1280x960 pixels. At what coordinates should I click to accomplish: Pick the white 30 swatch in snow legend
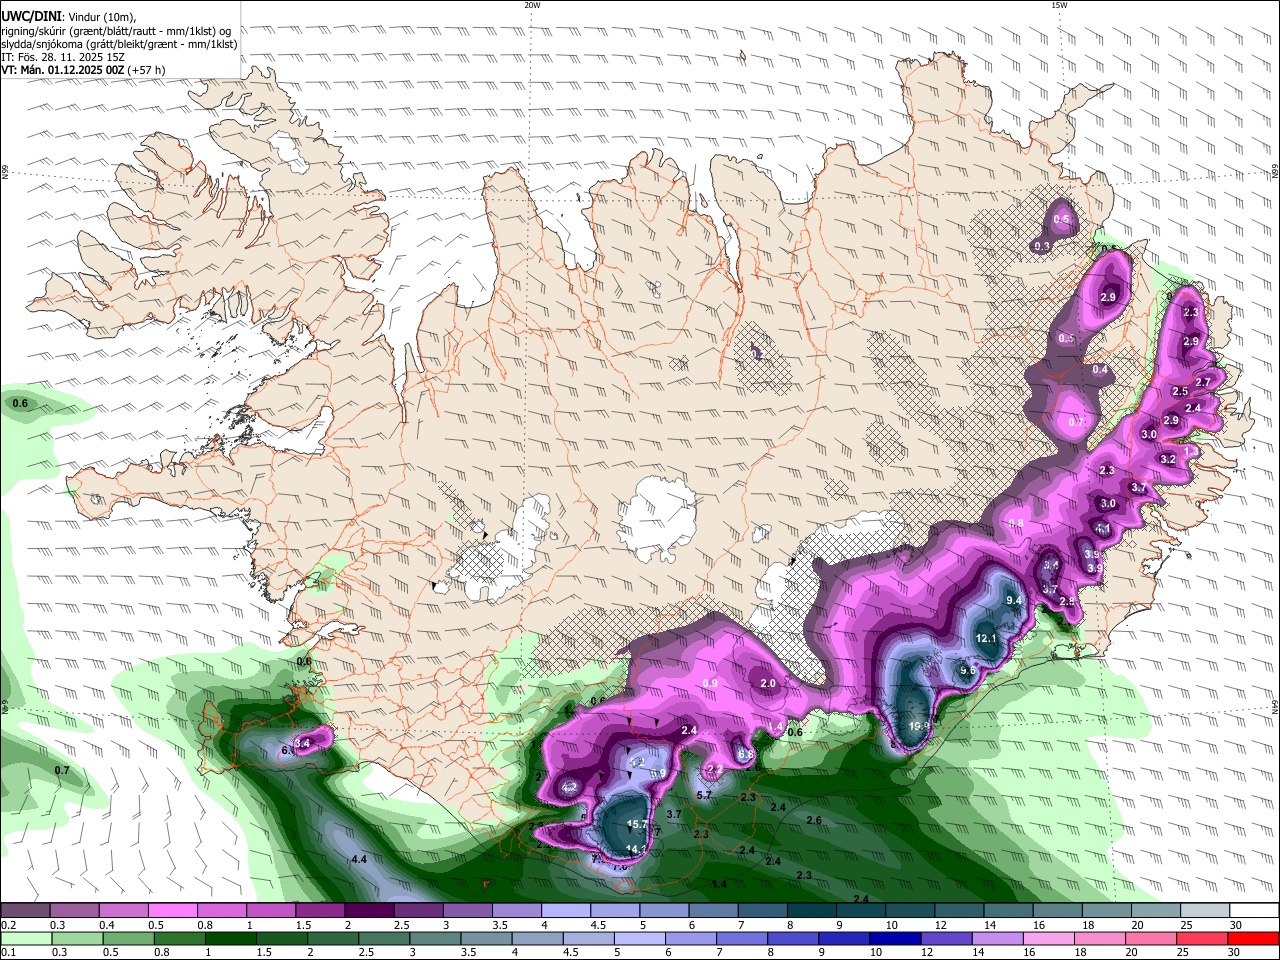pos(1254,910)
